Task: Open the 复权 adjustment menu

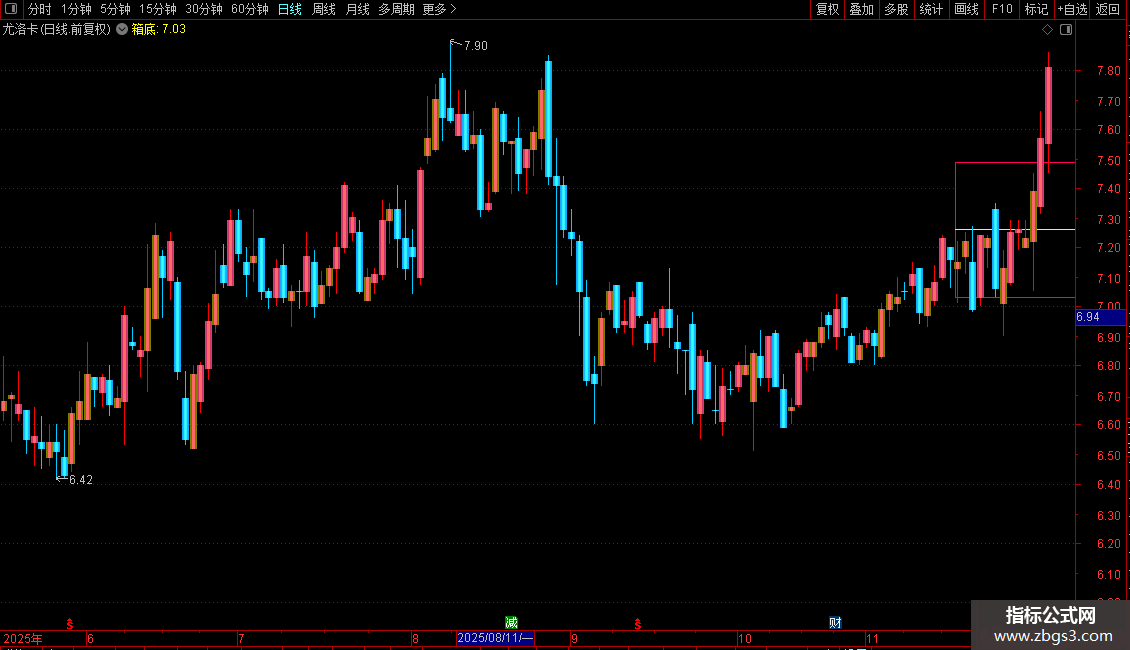Action: pyautogui.click(x=827, y=9)
